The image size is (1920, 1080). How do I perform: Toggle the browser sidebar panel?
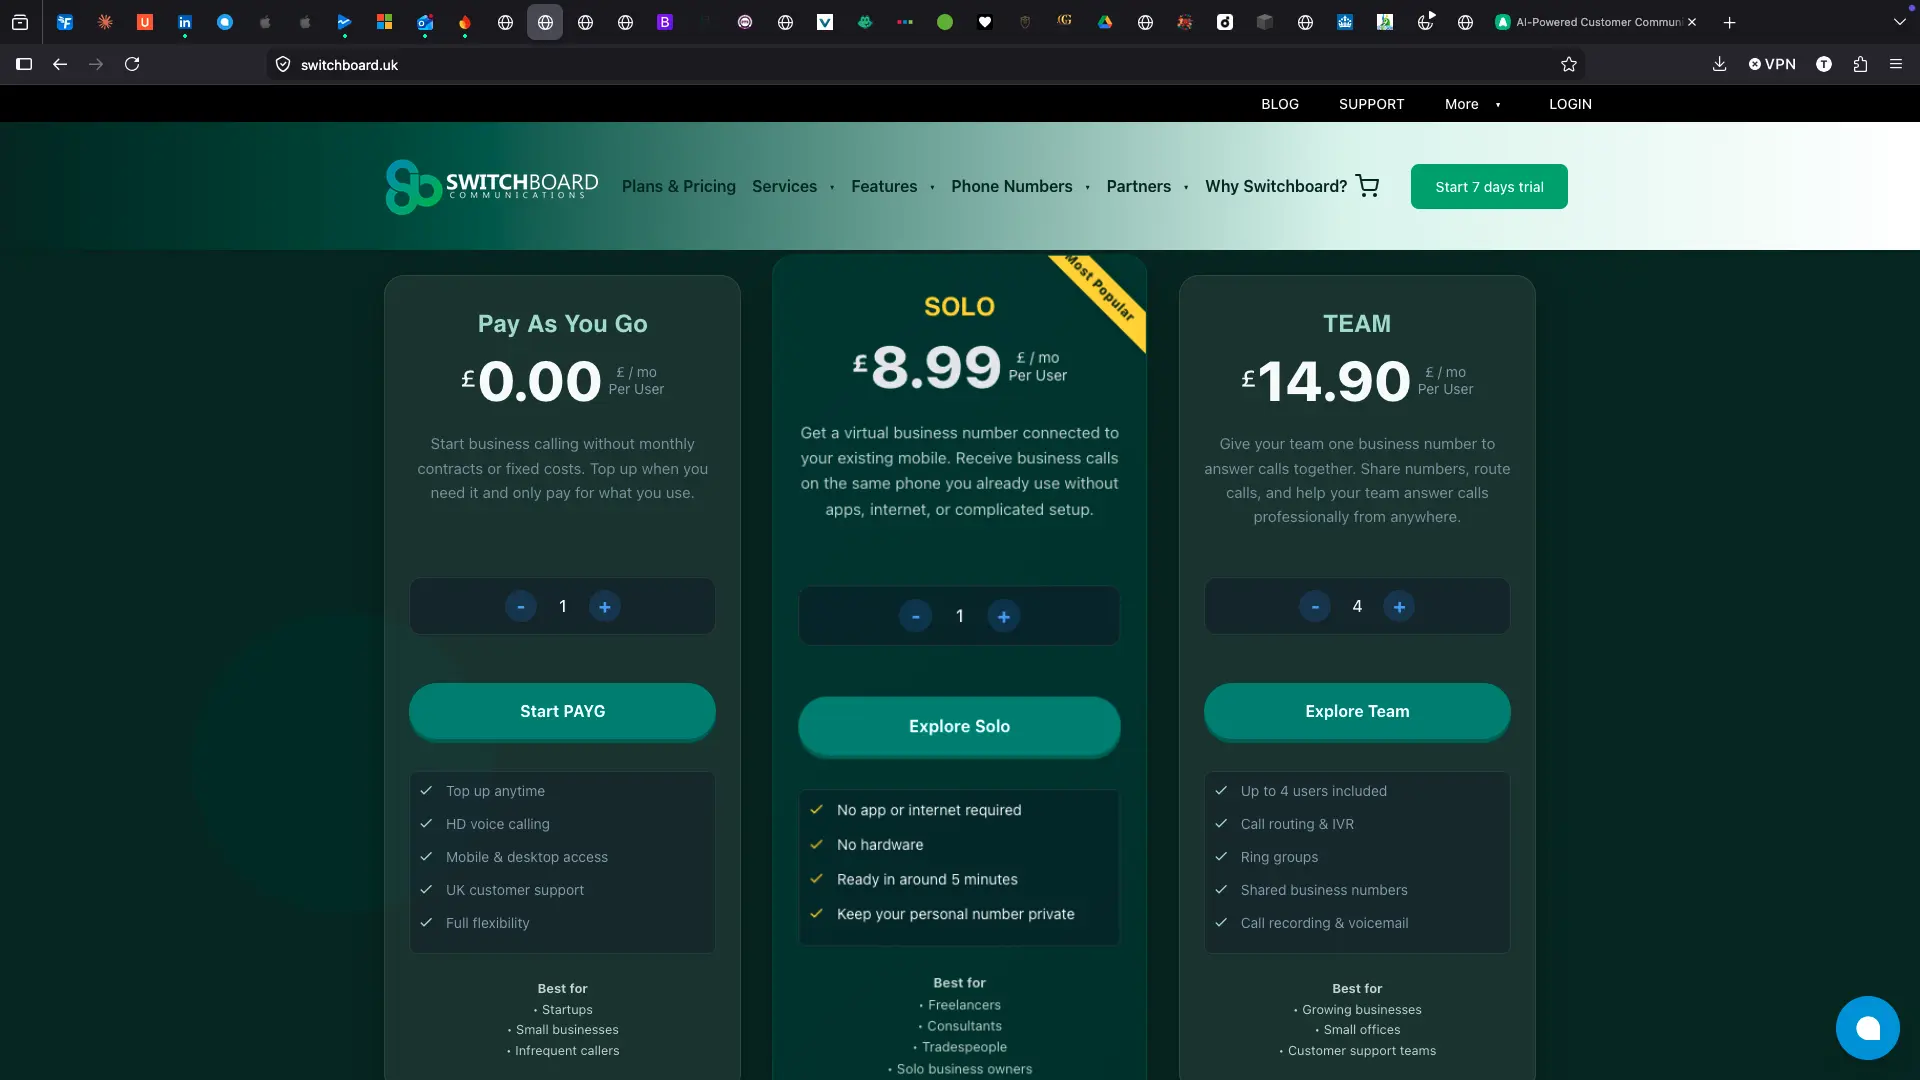pyautogui.click(x=24, y=64)
